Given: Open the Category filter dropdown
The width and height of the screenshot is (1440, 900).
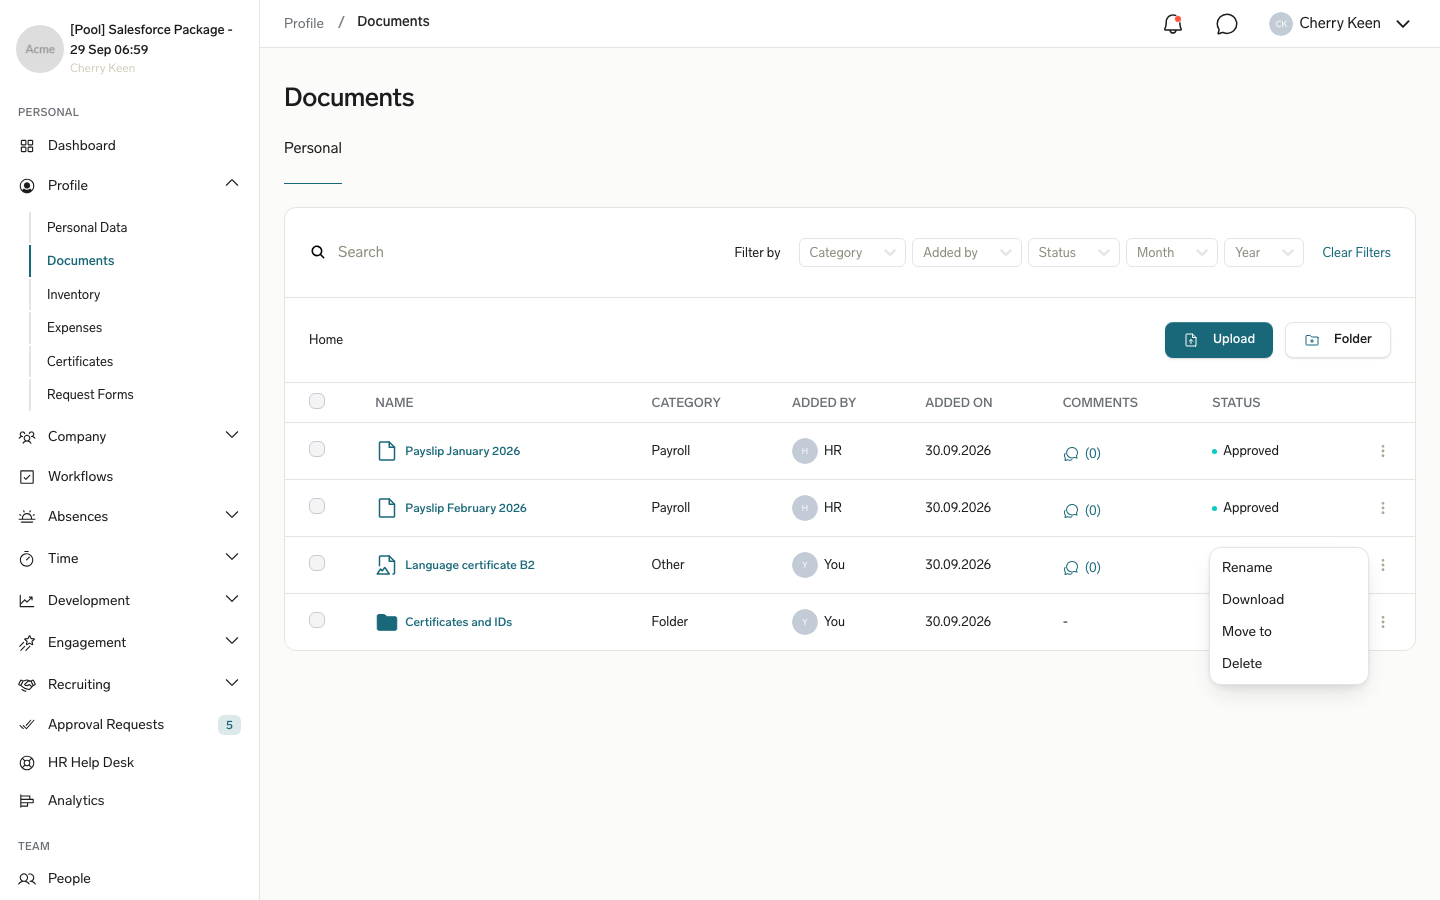Looking at the screenshot, I should (852, 252).
